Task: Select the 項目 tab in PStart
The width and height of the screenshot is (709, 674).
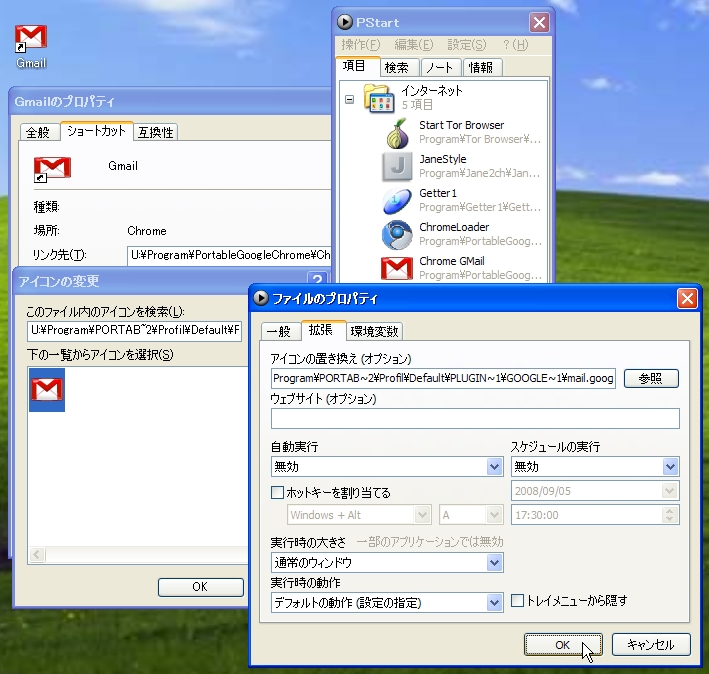Action: [x=357, y=66]
